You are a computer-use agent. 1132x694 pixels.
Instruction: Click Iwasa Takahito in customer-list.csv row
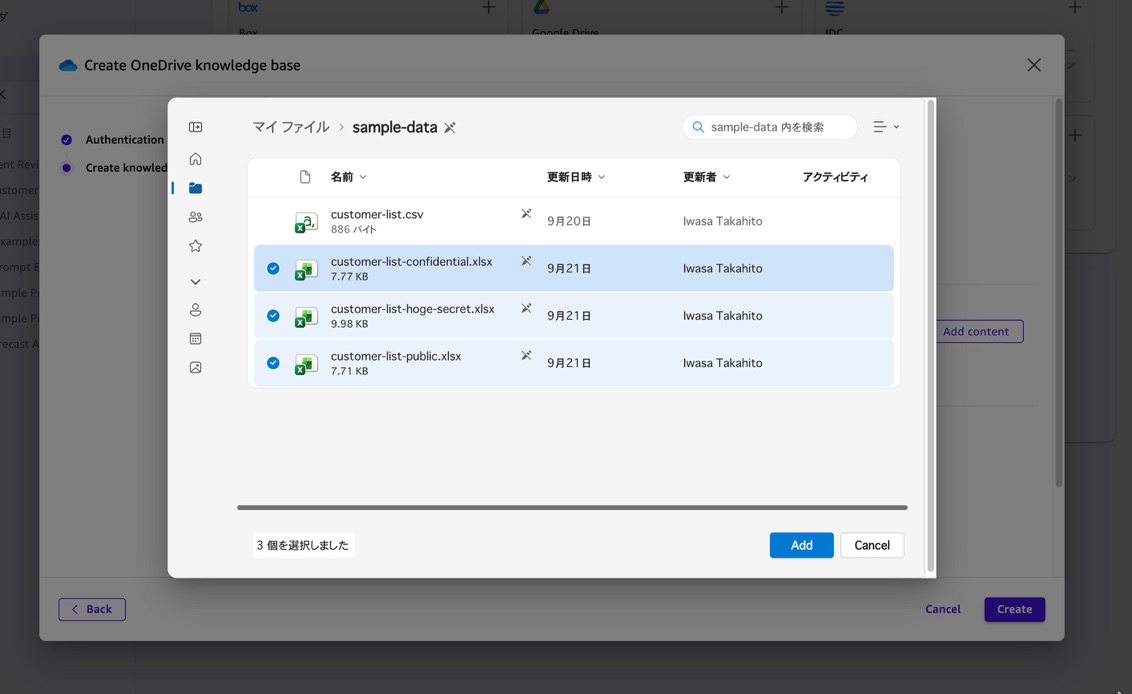(x=723, y=221)
